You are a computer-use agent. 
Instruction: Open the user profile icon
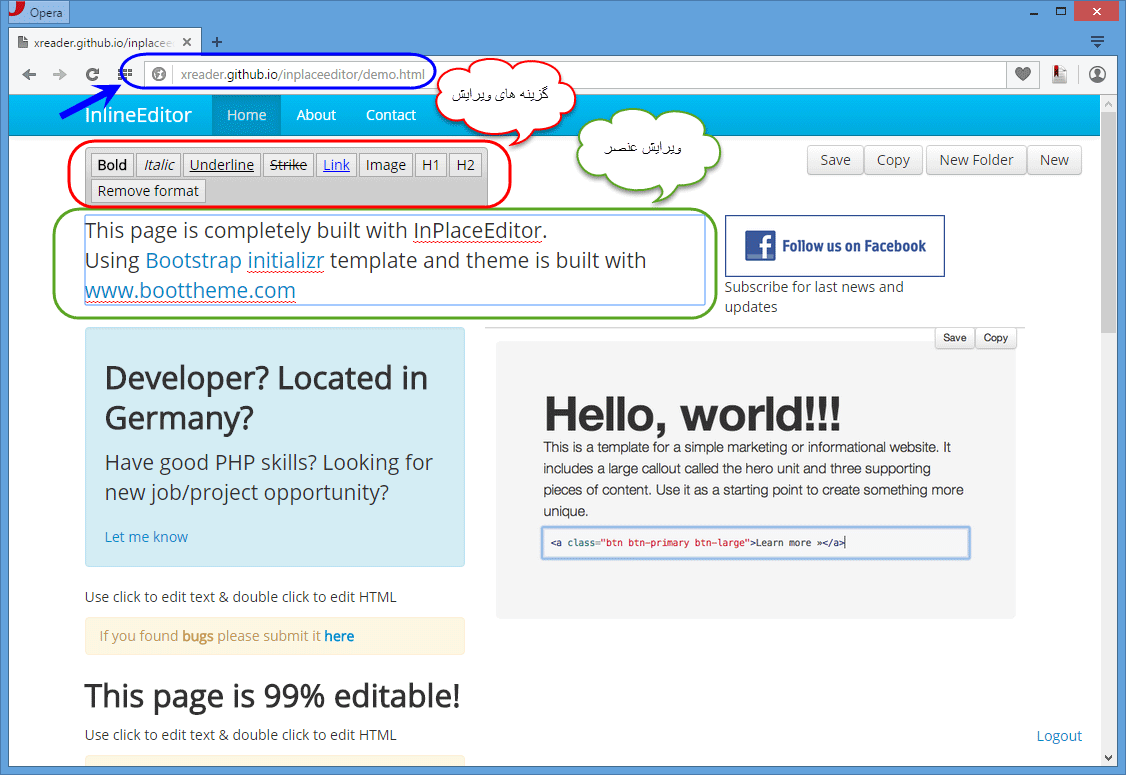tap(1097, 74)
